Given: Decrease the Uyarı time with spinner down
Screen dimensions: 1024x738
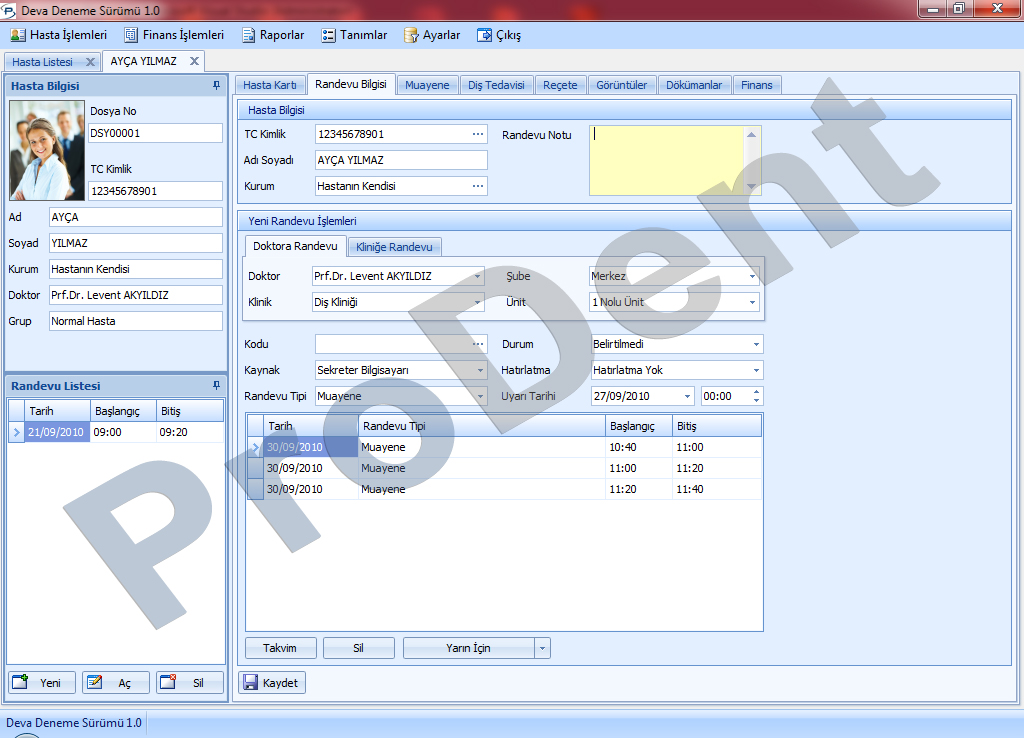Looking at the screenshot, I should click(x=756, y=400).
